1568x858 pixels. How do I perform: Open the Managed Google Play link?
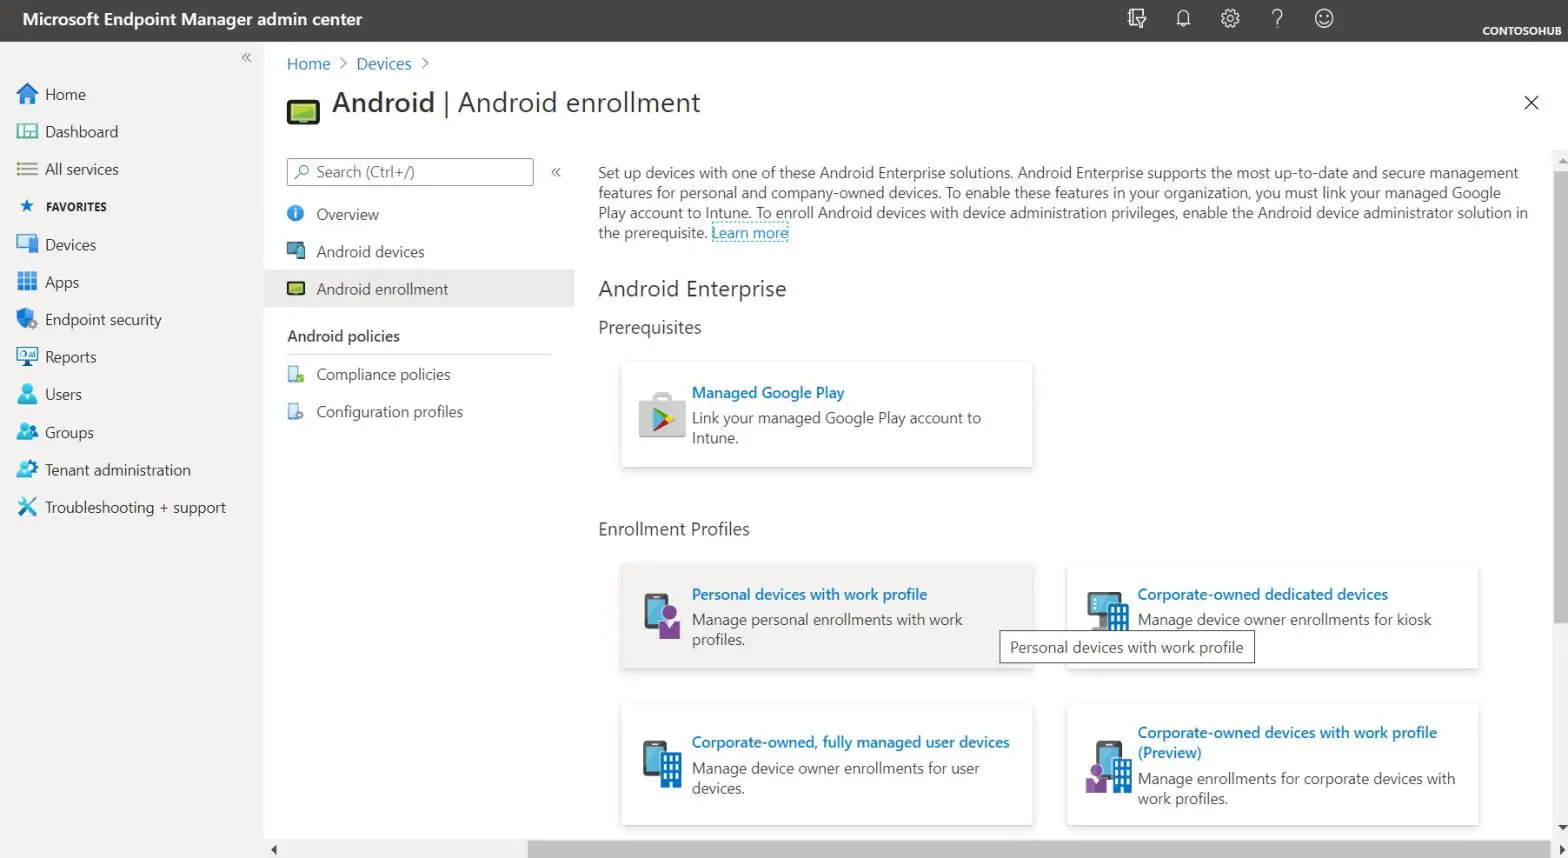768,392
